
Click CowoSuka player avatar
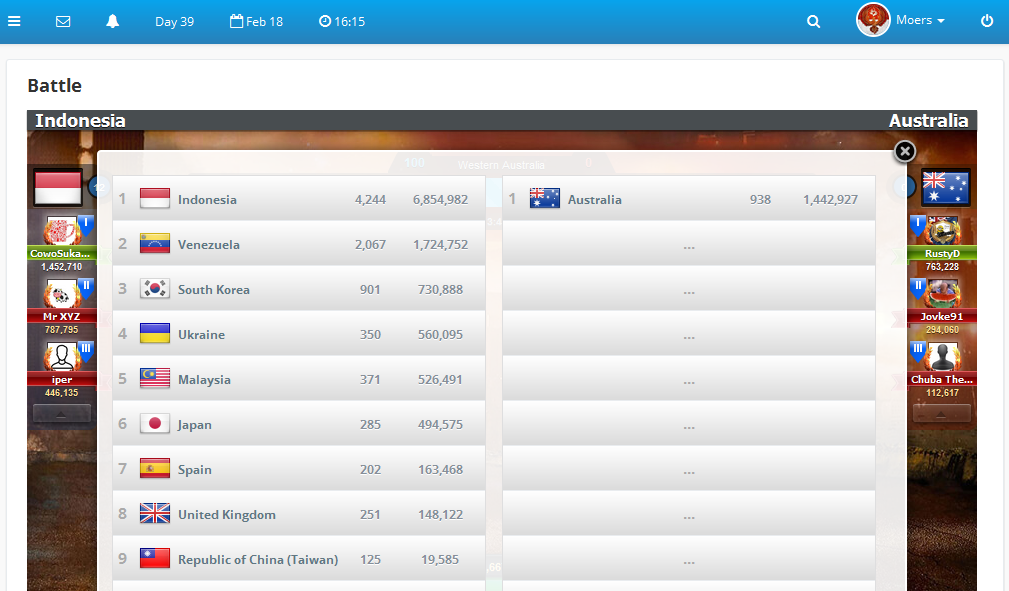point(62,230)
